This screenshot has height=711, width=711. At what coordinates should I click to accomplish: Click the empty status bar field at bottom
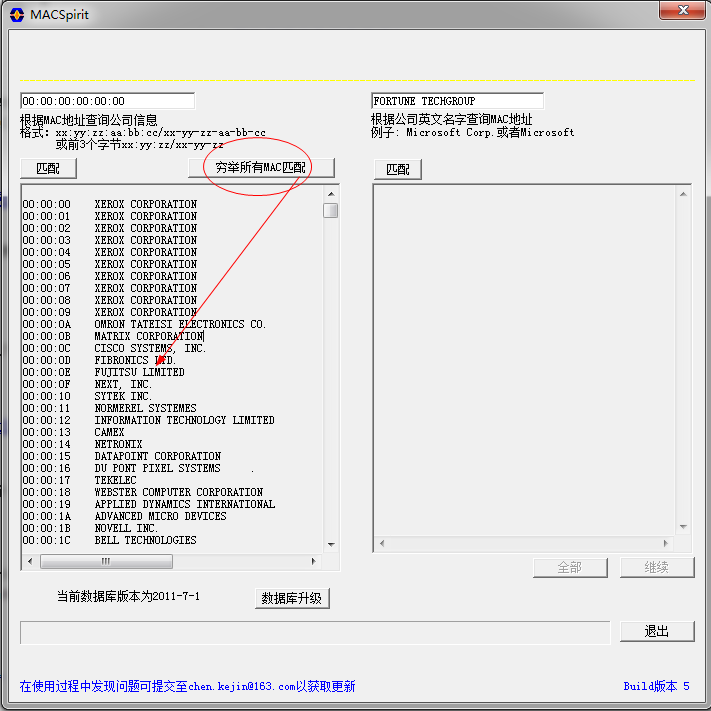coord(315,633)
